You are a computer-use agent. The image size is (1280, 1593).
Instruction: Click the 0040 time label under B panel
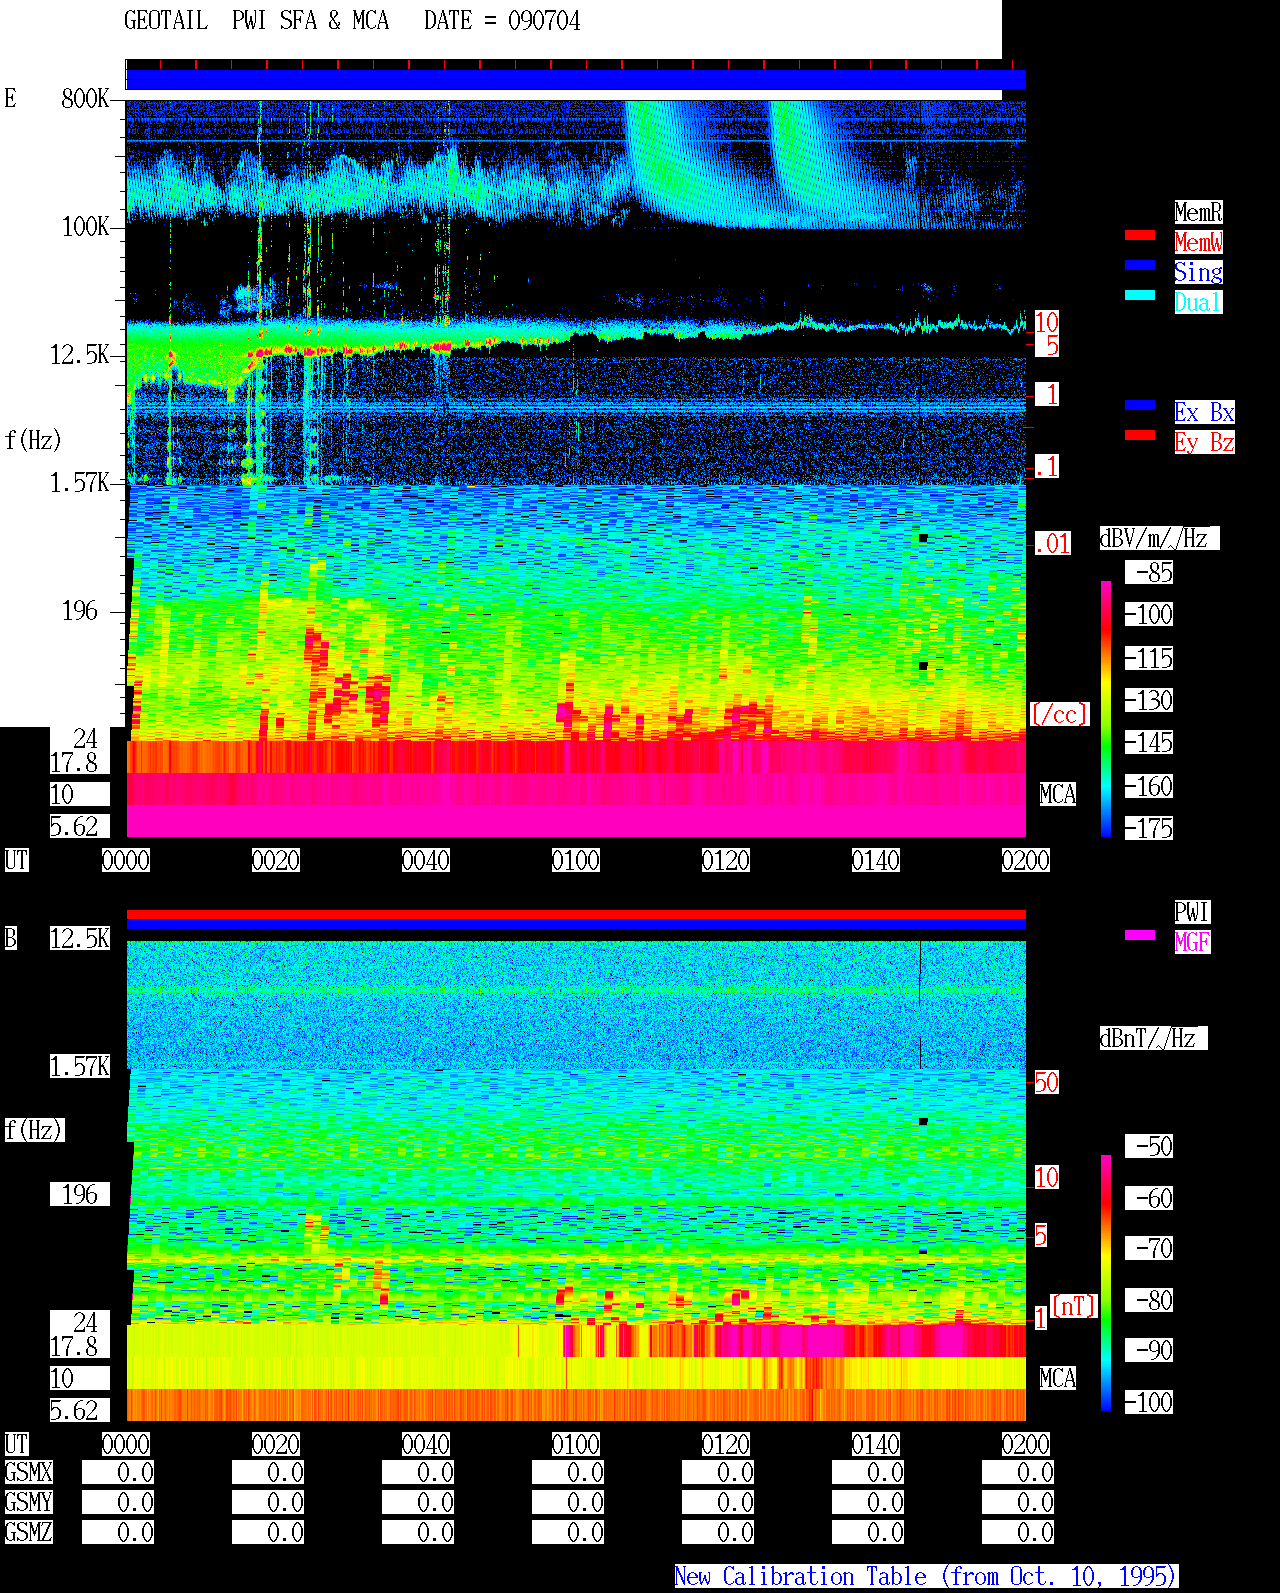[426, 1444]
